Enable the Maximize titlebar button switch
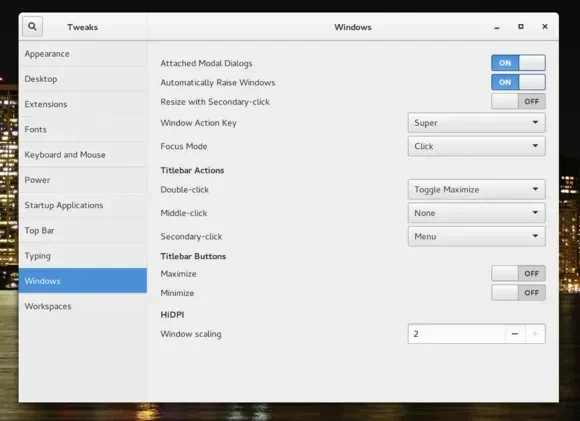 coord(518,273)
